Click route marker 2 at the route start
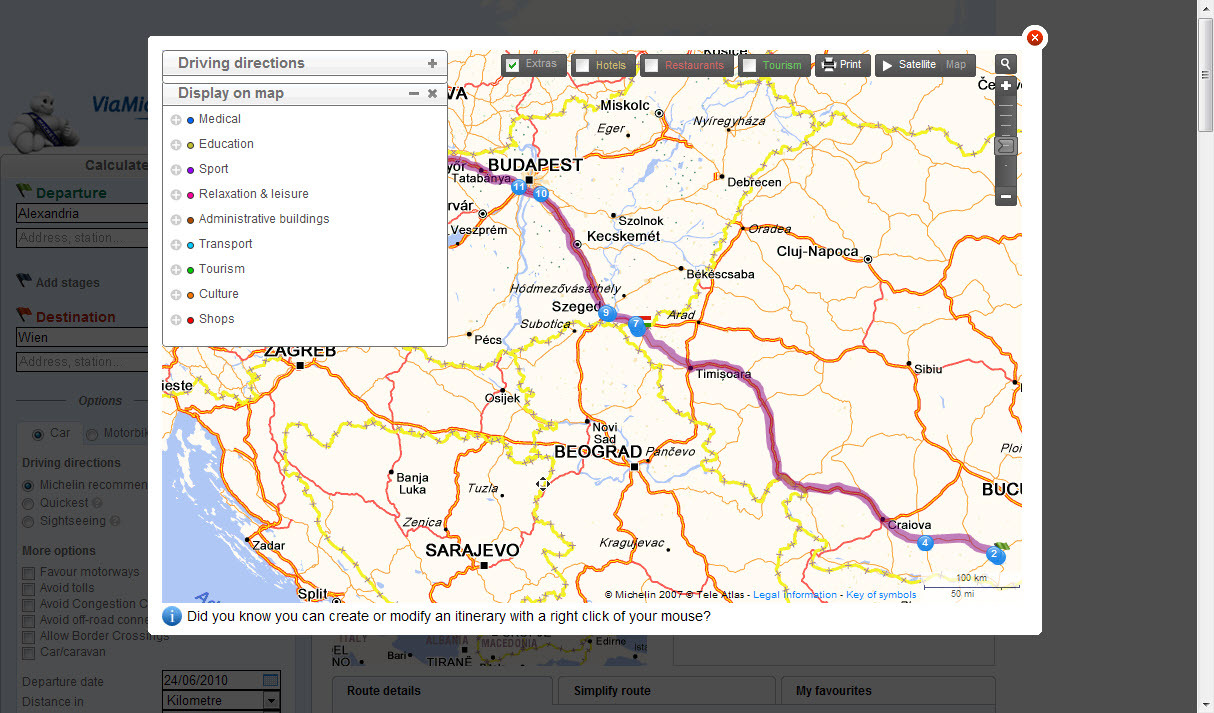The width and height of the screenshot is (1214, 713). point(994,553)
